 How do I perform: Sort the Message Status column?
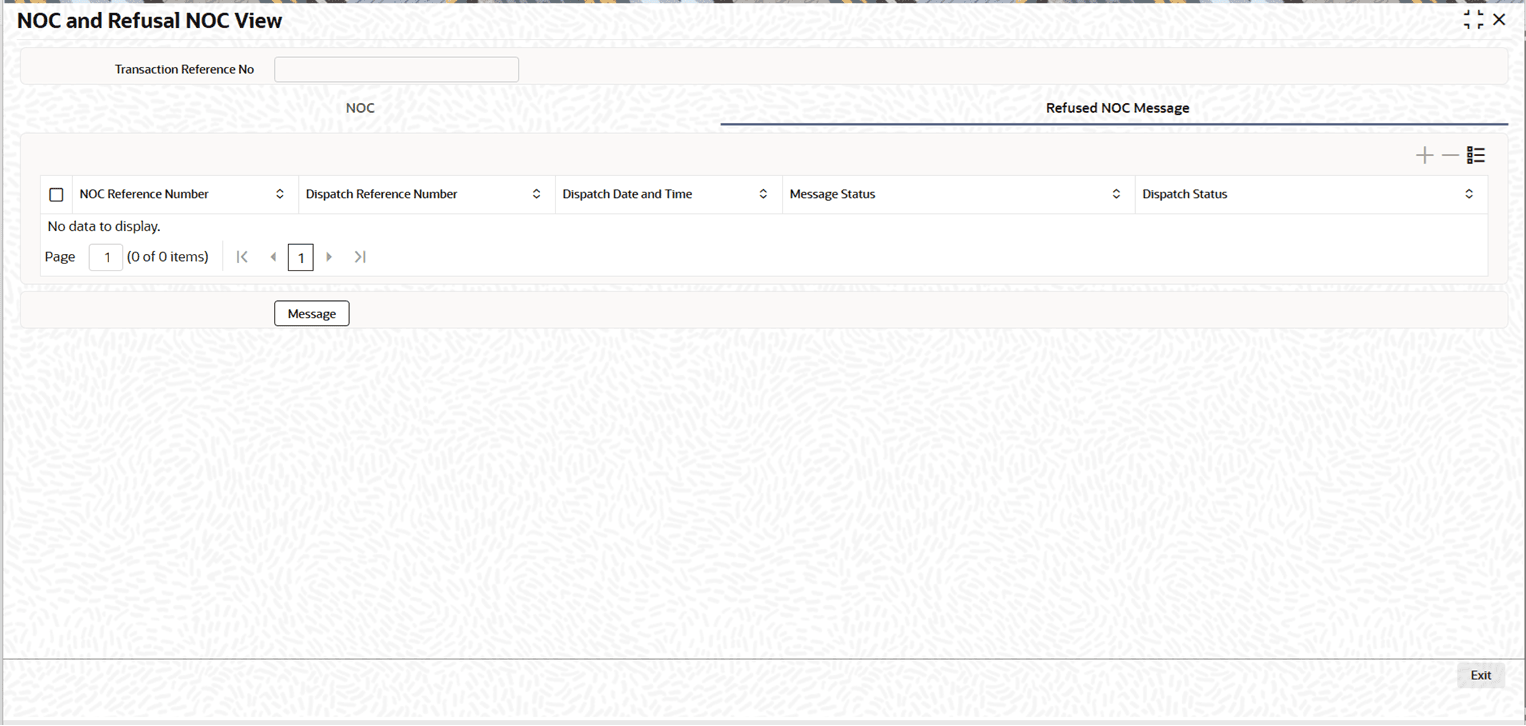[x=1117, y=194]
